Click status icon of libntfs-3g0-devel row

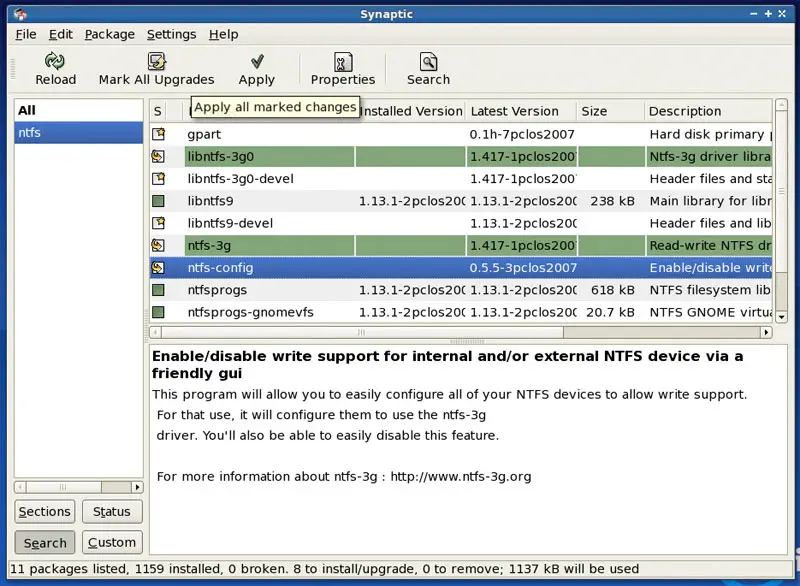point(159,179)
